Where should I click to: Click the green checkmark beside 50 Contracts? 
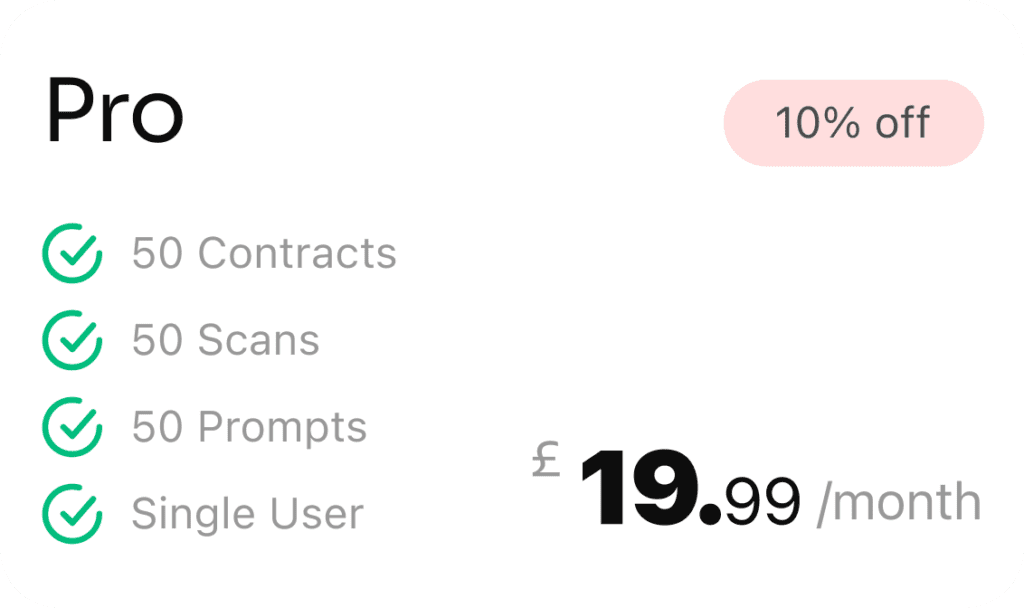tap(71, 253)
